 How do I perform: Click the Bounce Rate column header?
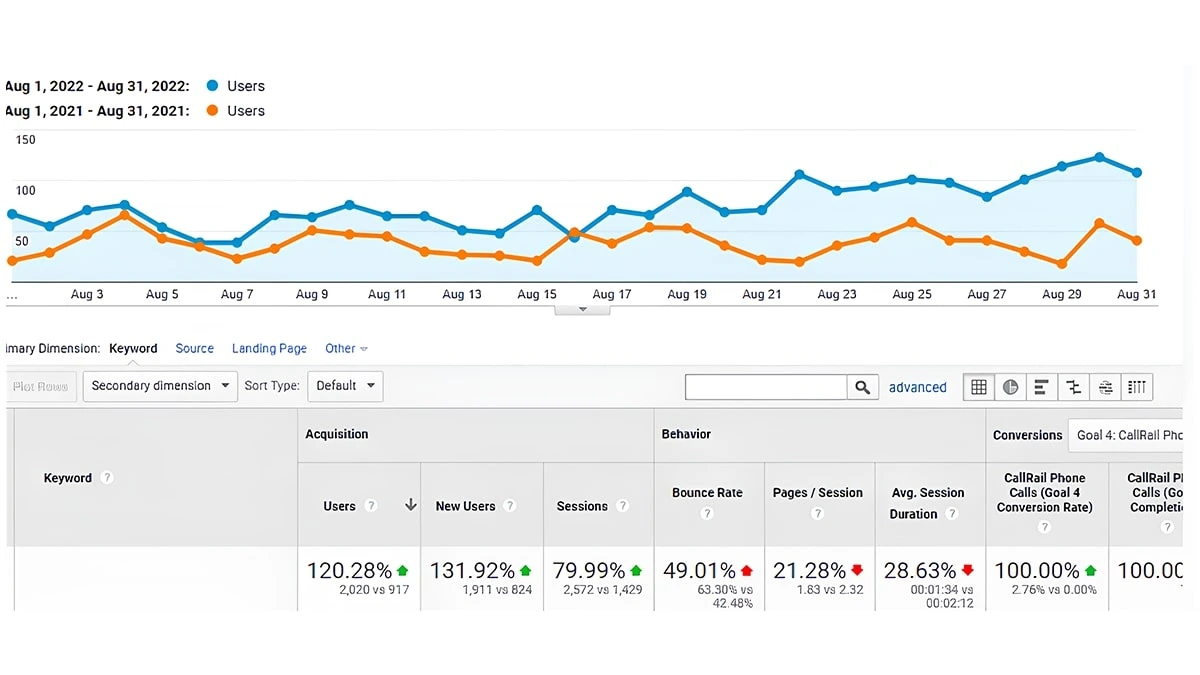[x=707, y=492]
